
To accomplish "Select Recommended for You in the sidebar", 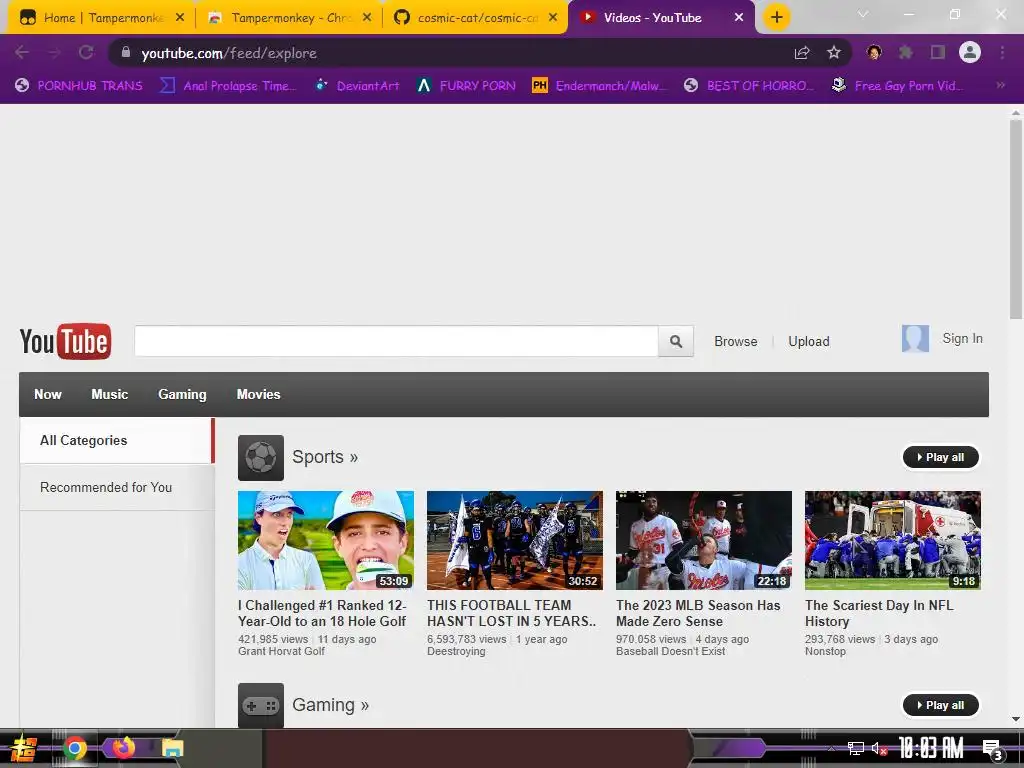I will point(117,487).
